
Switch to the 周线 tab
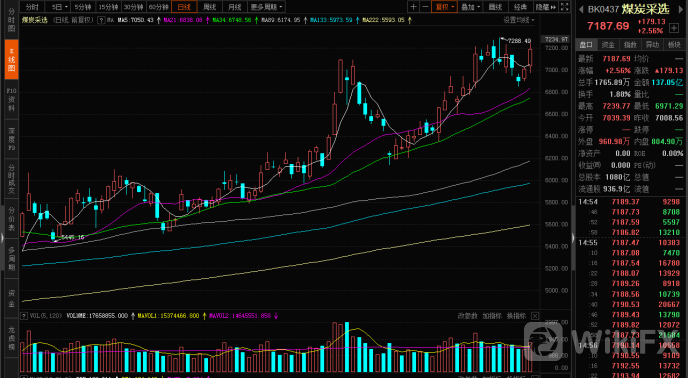tap(210, 7)
